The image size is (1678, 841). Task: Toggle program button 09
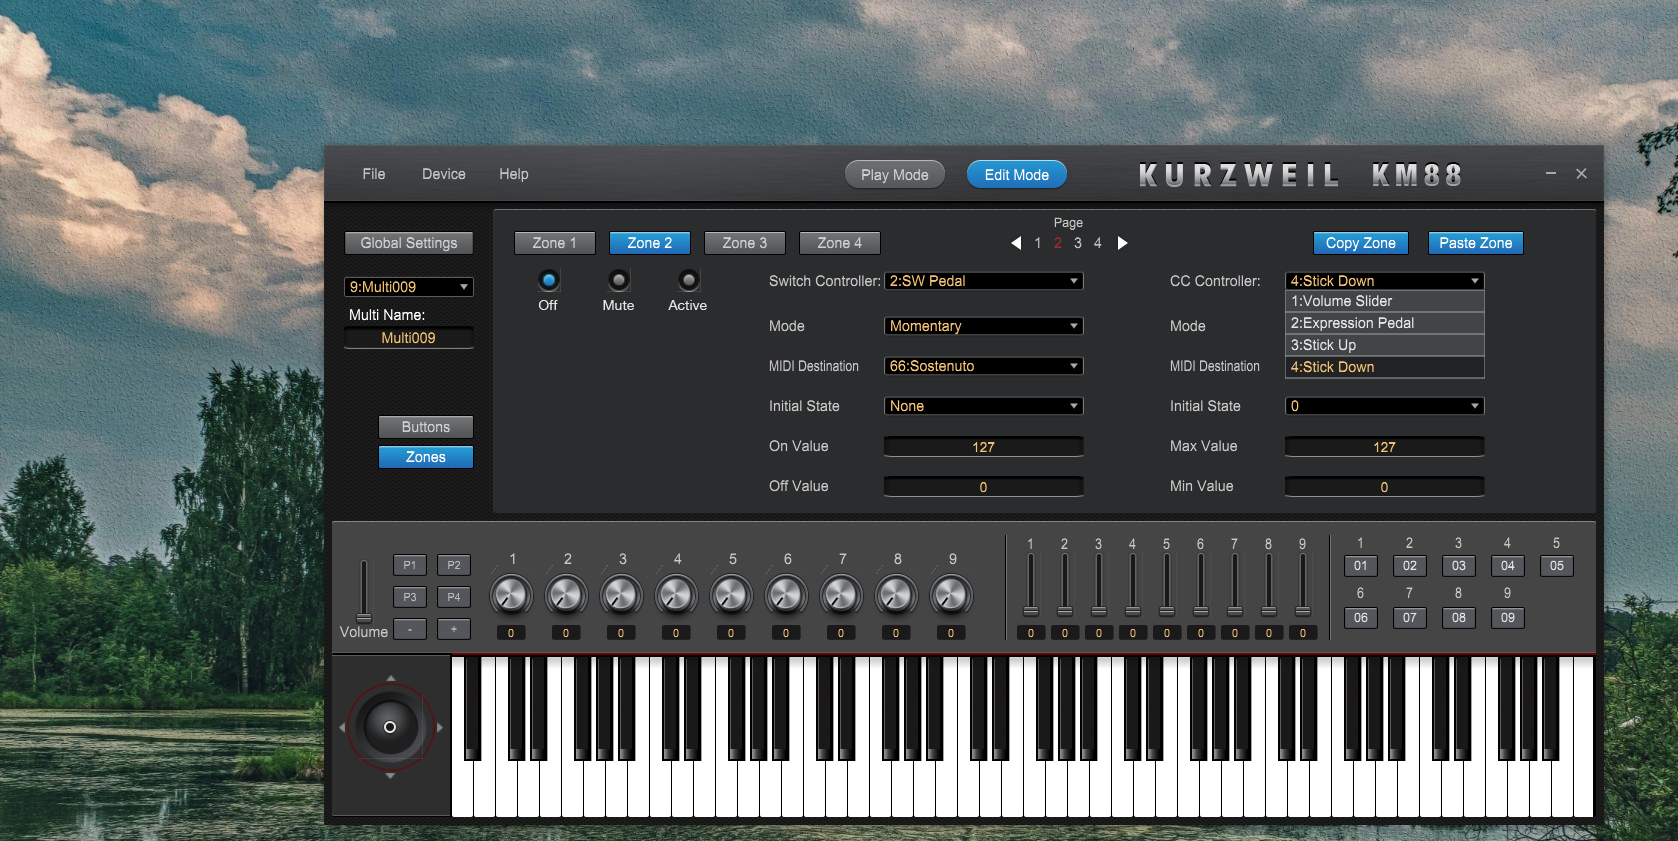click(x=1508, y=618)
